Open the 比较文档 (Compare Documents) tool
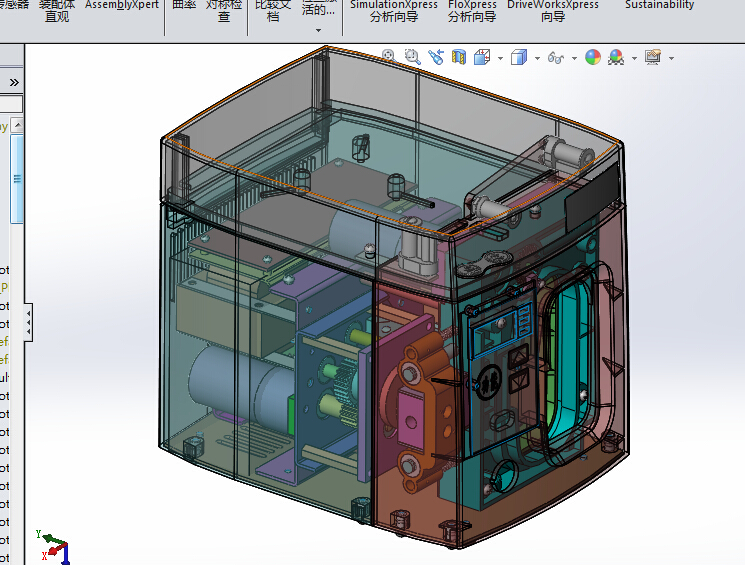Screen dimensions: 745x565 pyautogui.click(x=273, y=10)
